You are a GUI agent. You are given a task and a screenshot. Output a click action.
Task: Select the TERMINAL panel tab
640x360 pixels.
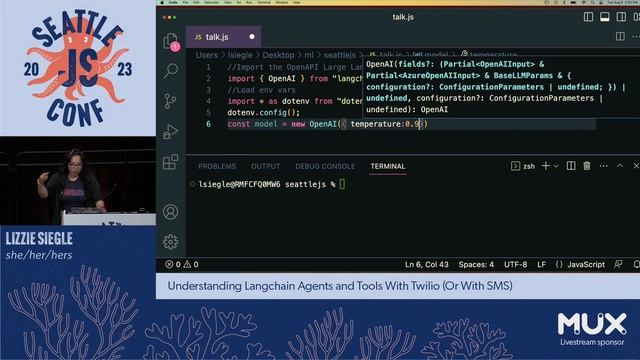388,166
